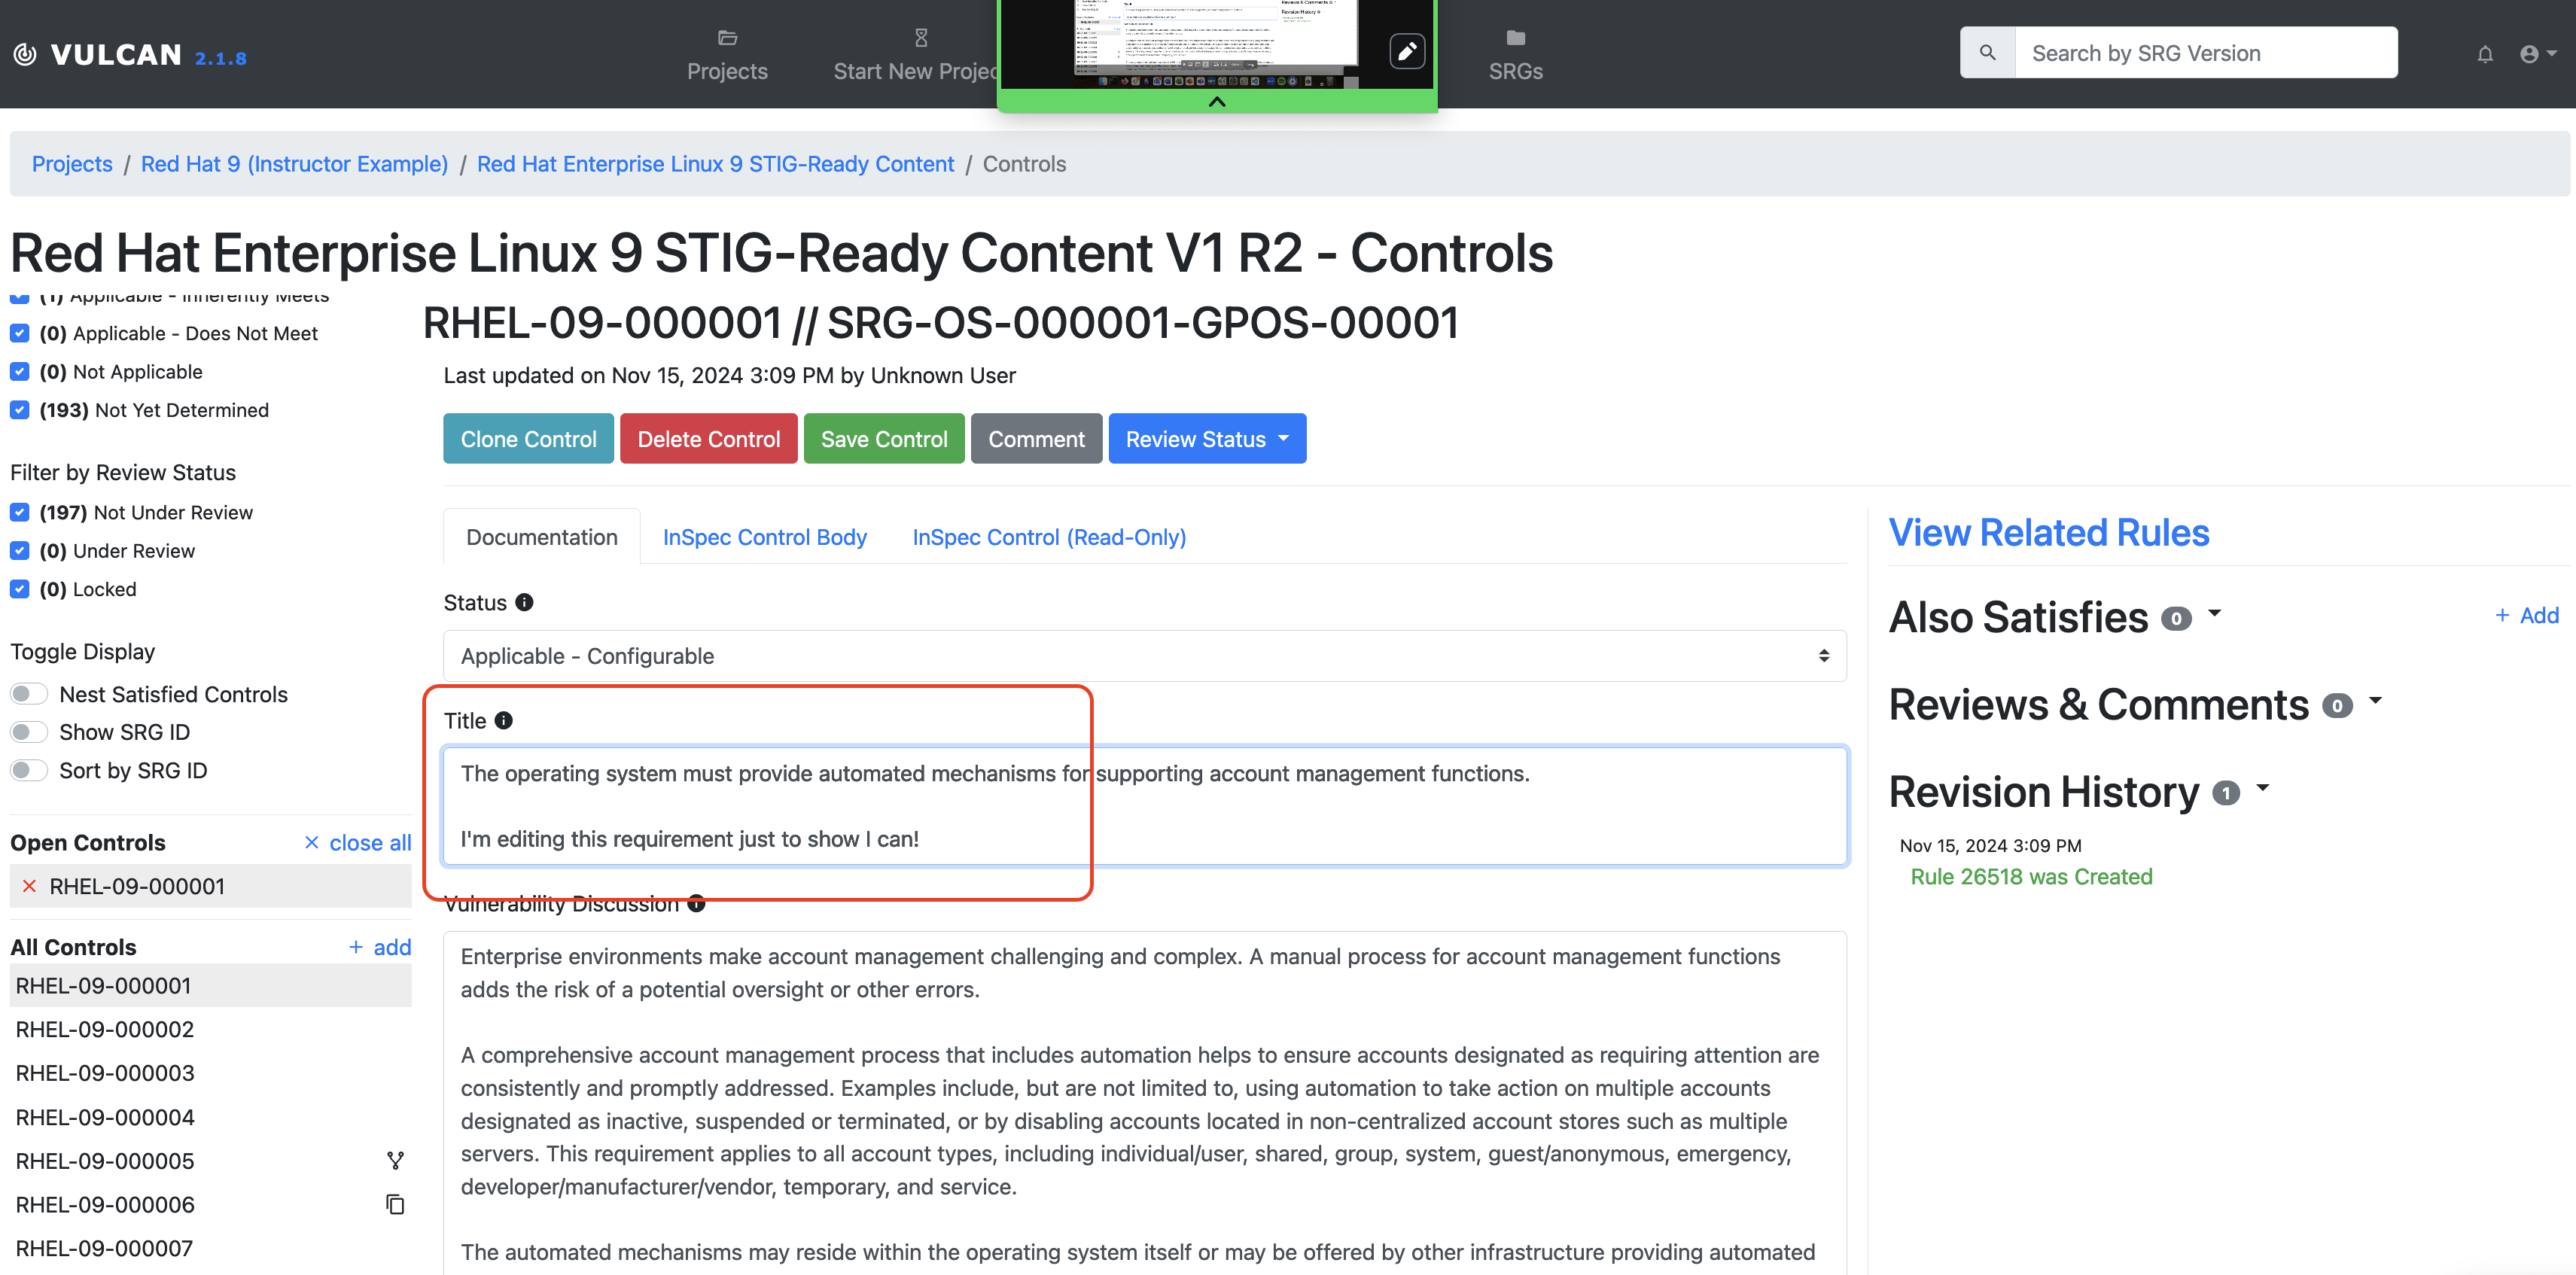Click the pencil edit icon in overlay

pyautogui.click(x=1406, y=51)
